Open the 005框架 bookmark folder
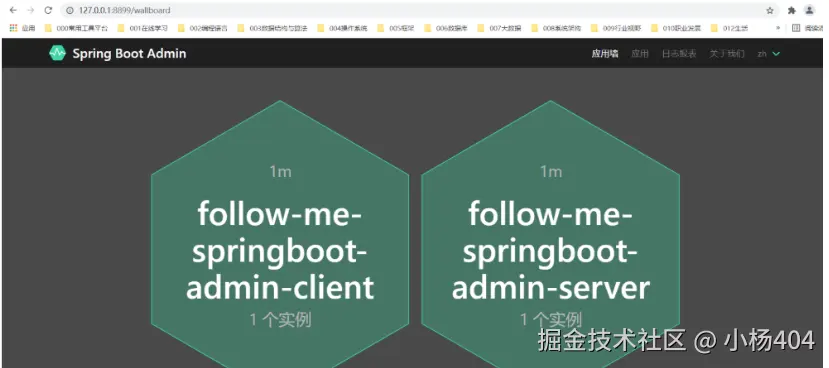 tap(395, 28)
